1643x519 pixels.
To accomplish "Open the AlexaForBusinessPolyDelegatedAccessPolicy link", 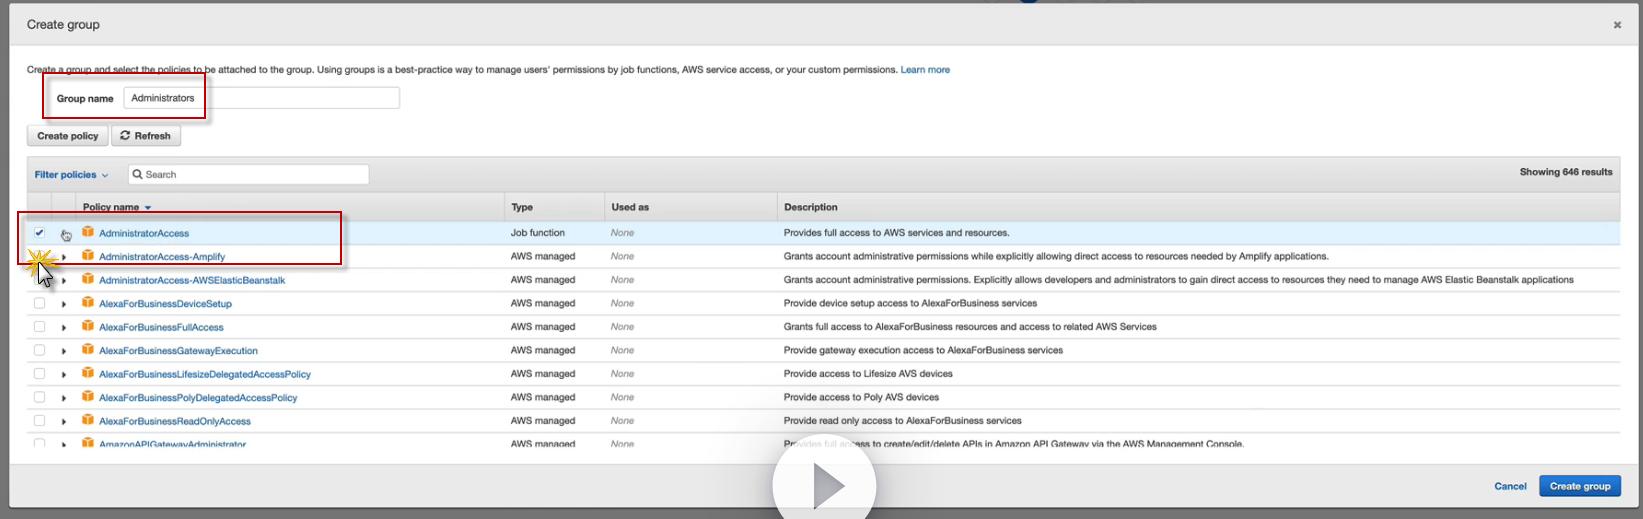I will tap(198, 398).
